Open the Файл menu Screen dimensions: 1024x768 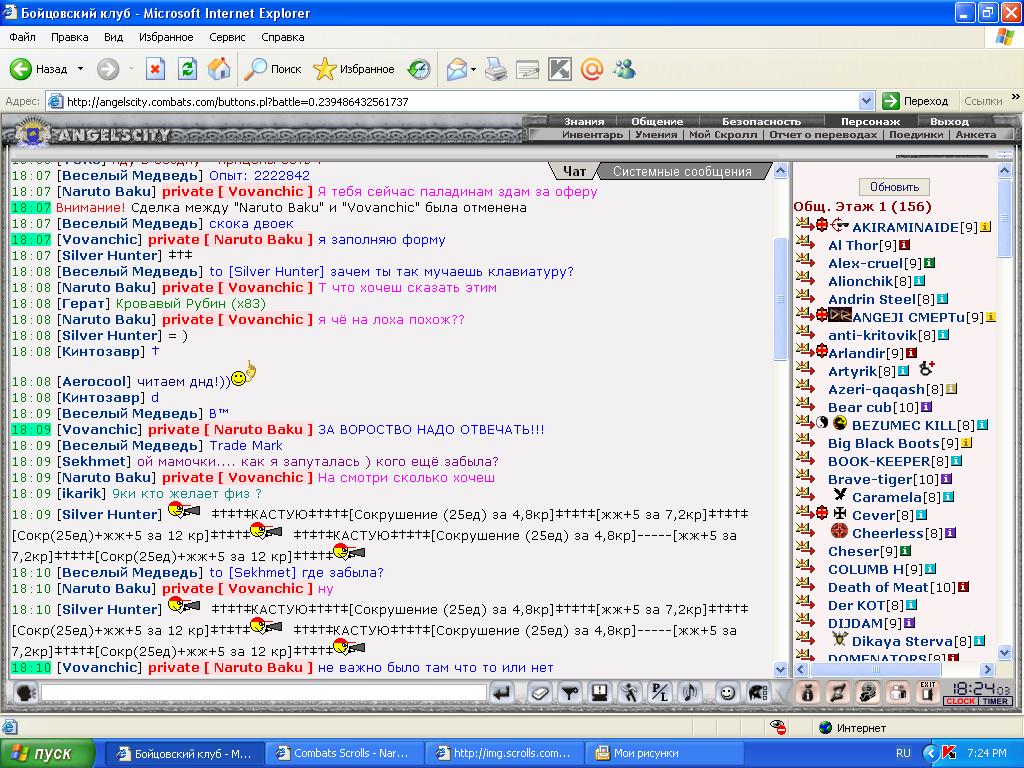pyautogui.click(x=22, y=37)
